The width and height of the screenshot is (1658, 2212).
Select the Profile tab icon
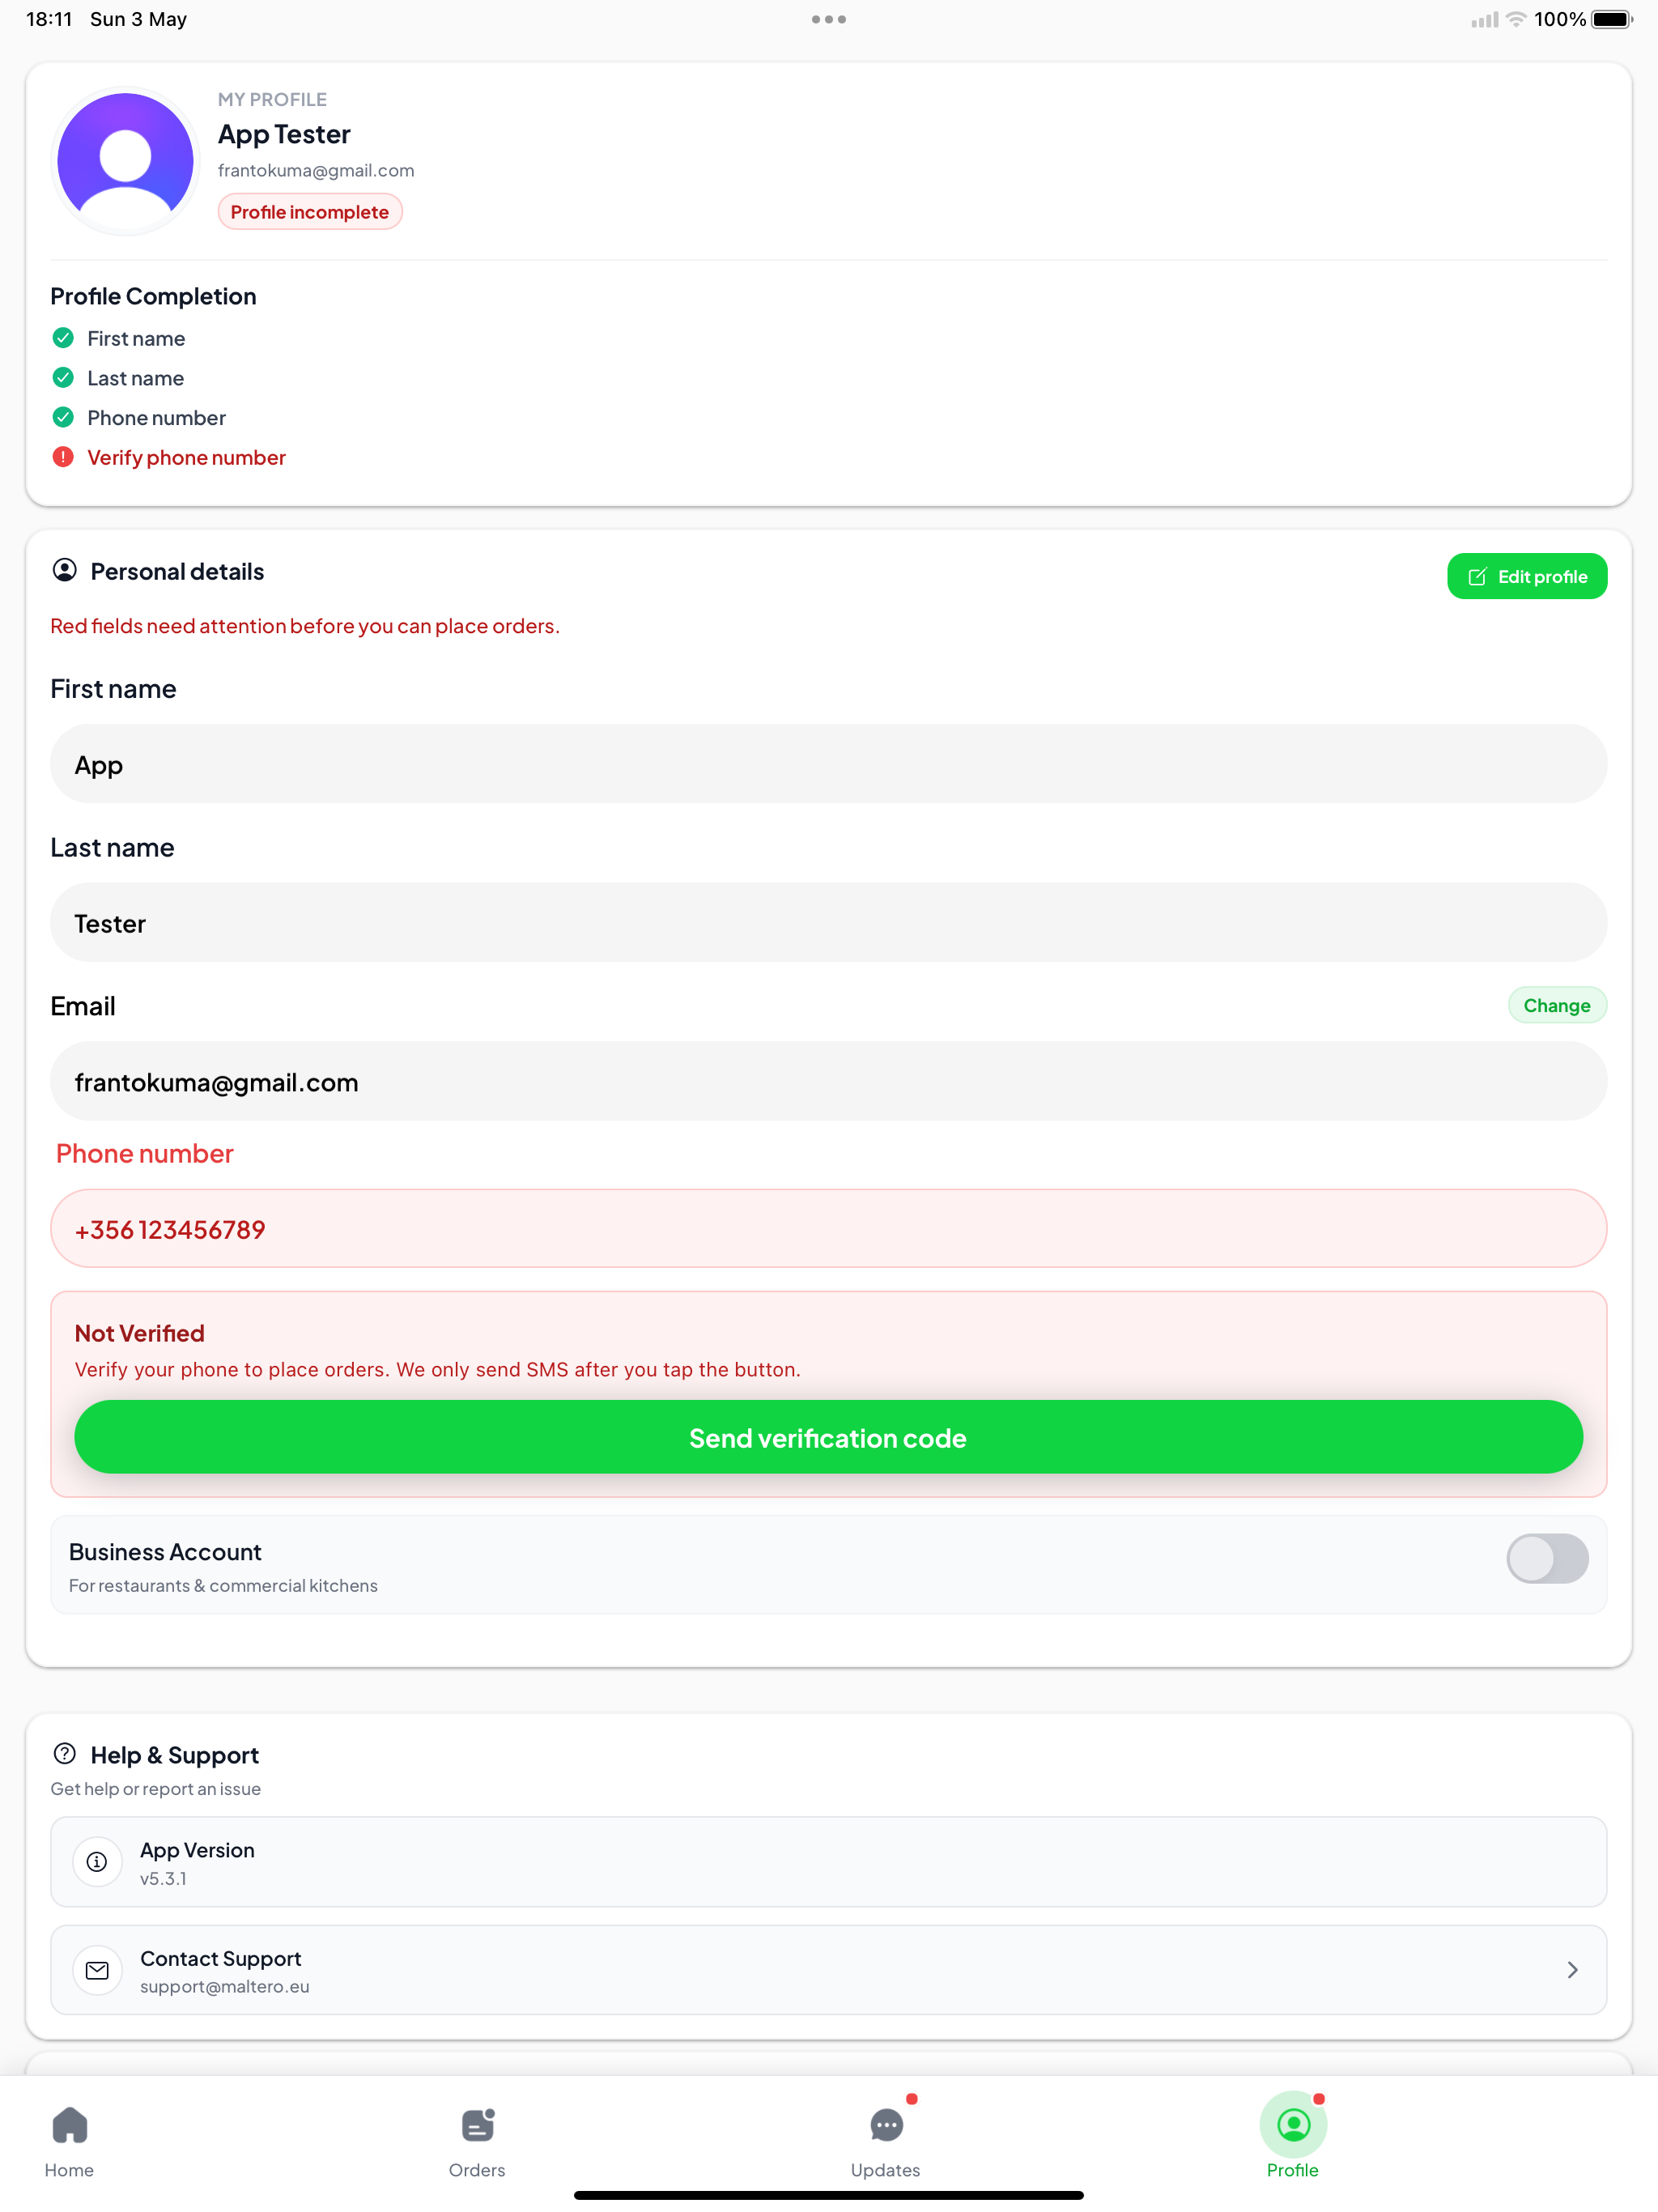point(1293,2124)
